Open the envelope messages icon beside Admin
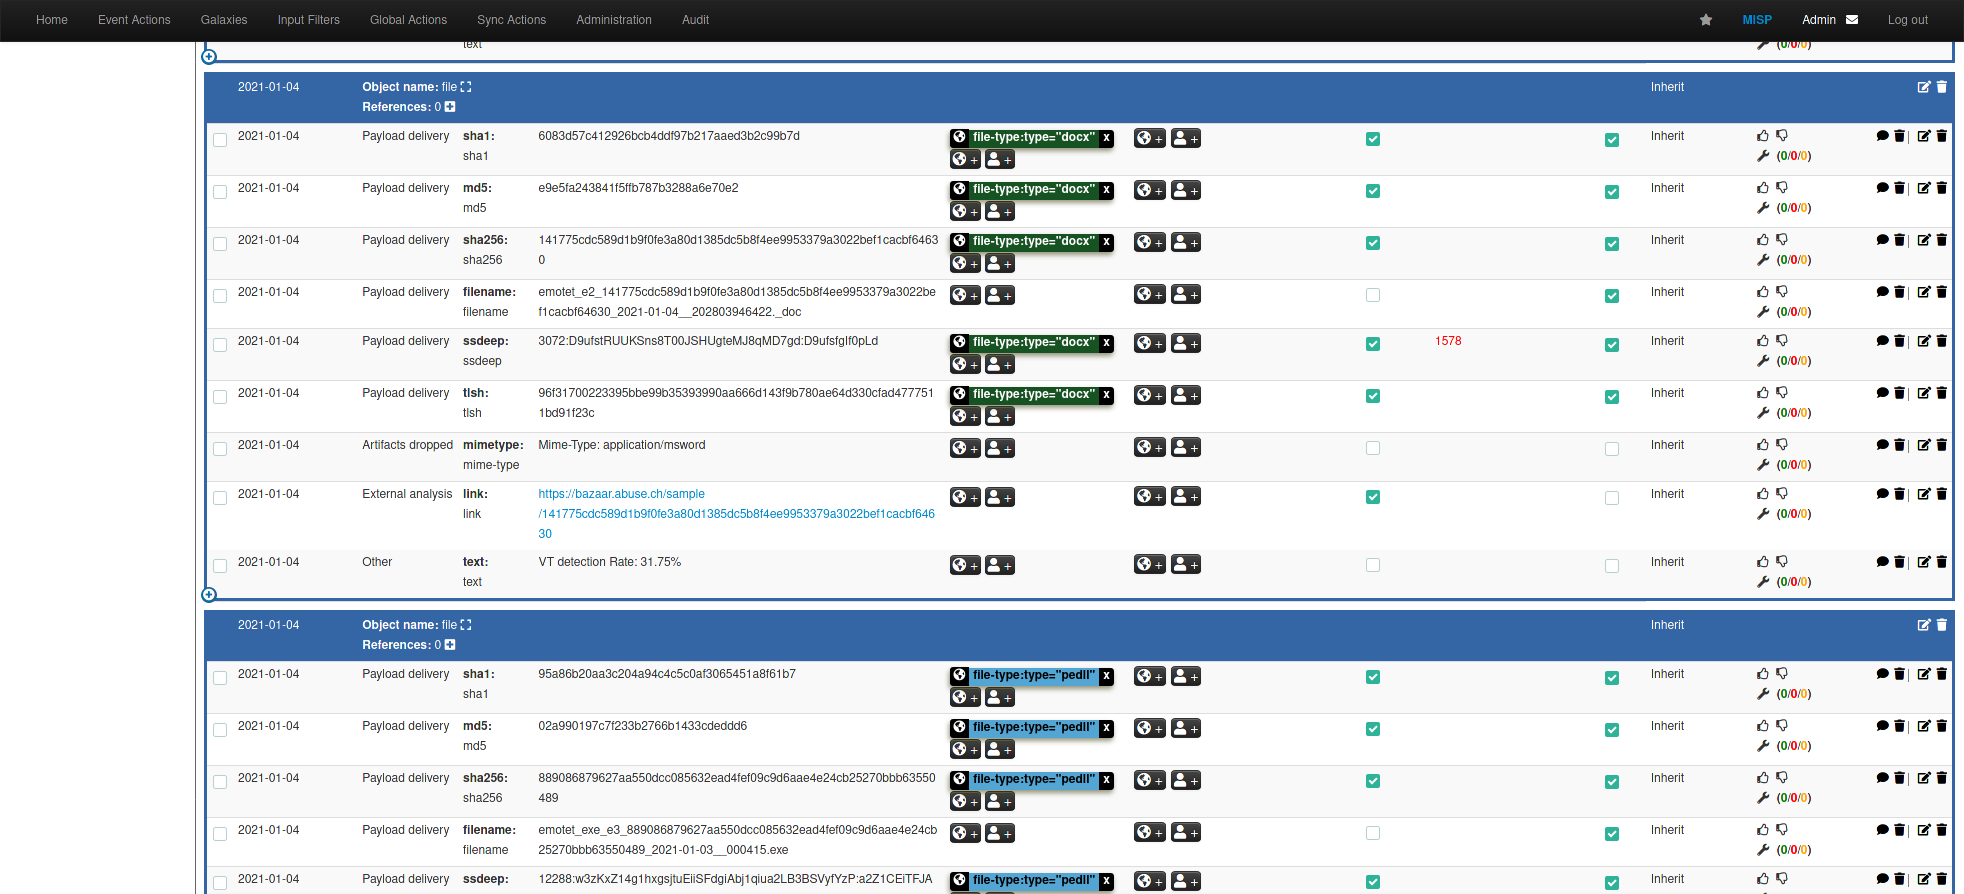This screenshot has height=894, width=1964. pos(1852,20)
